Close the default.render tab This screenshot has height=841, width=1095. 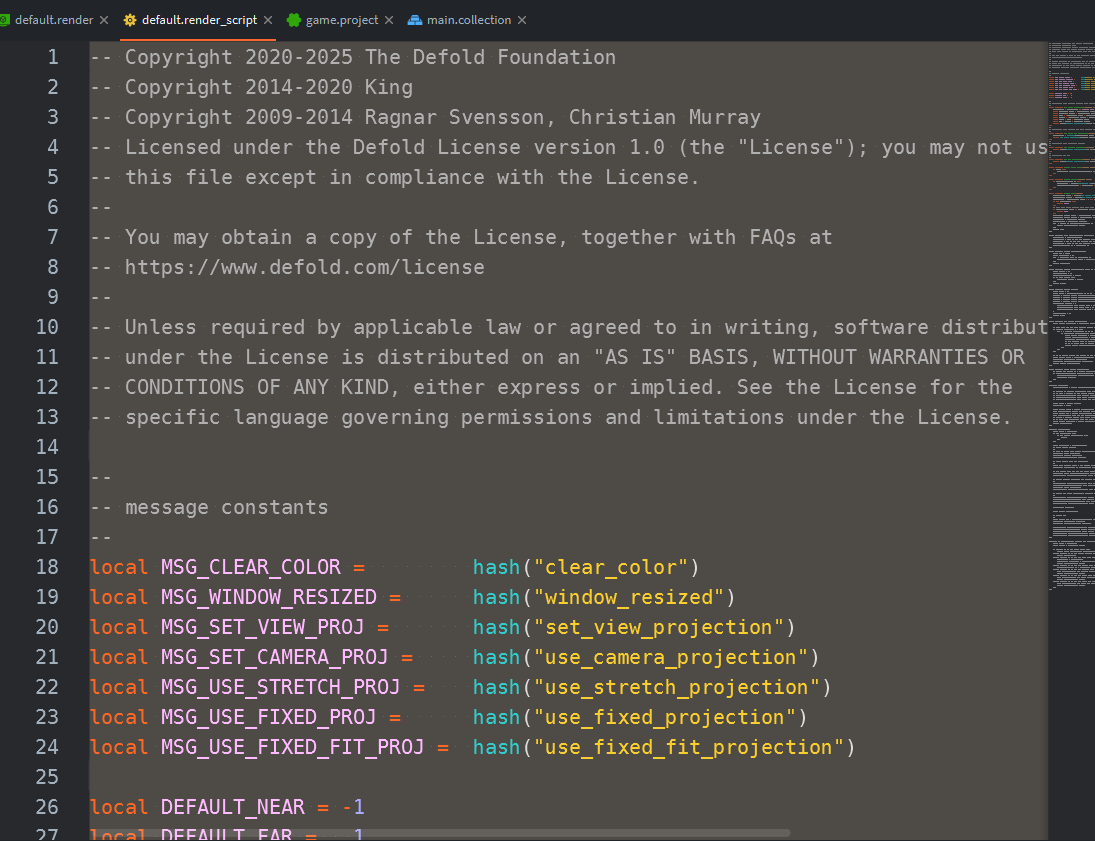[x=104, y=20]
